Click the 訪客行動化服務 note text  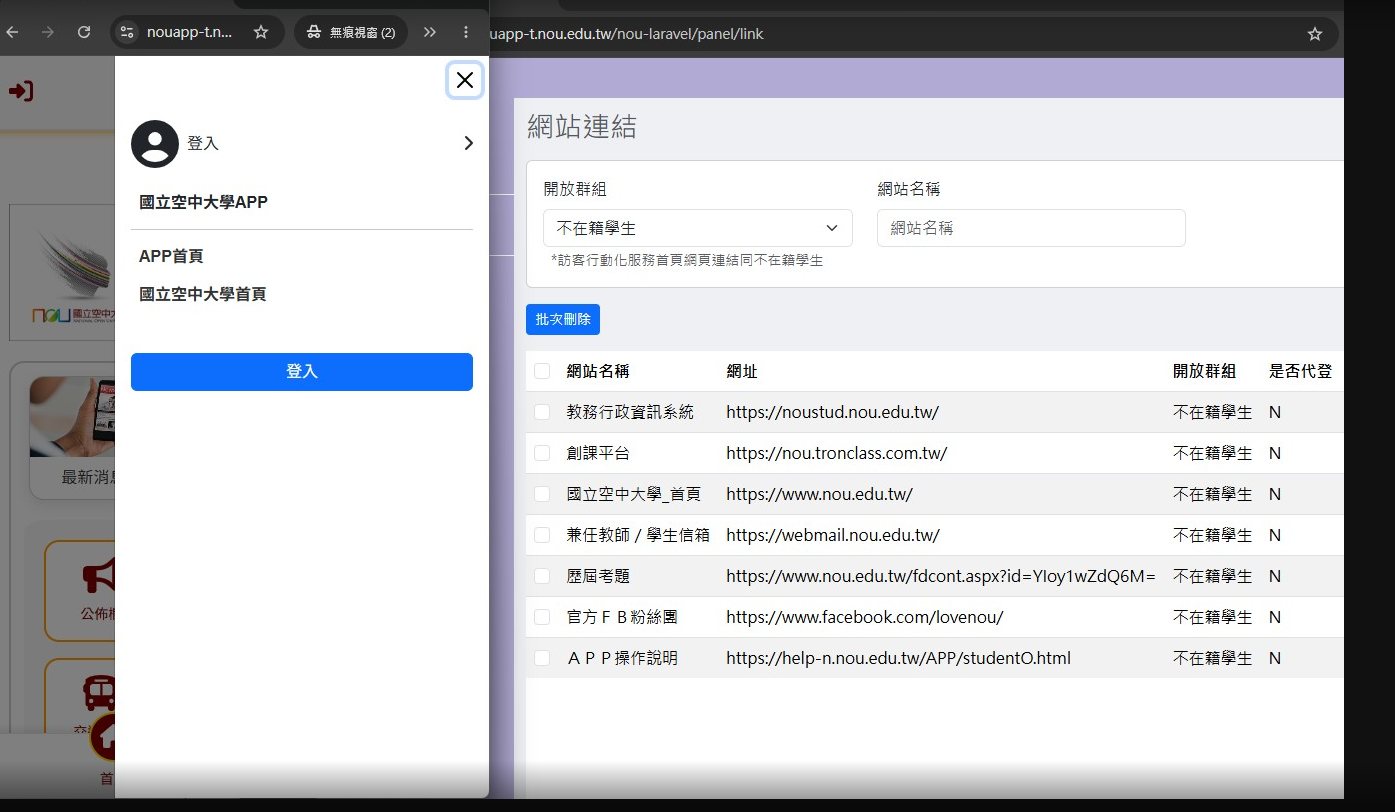687,260
